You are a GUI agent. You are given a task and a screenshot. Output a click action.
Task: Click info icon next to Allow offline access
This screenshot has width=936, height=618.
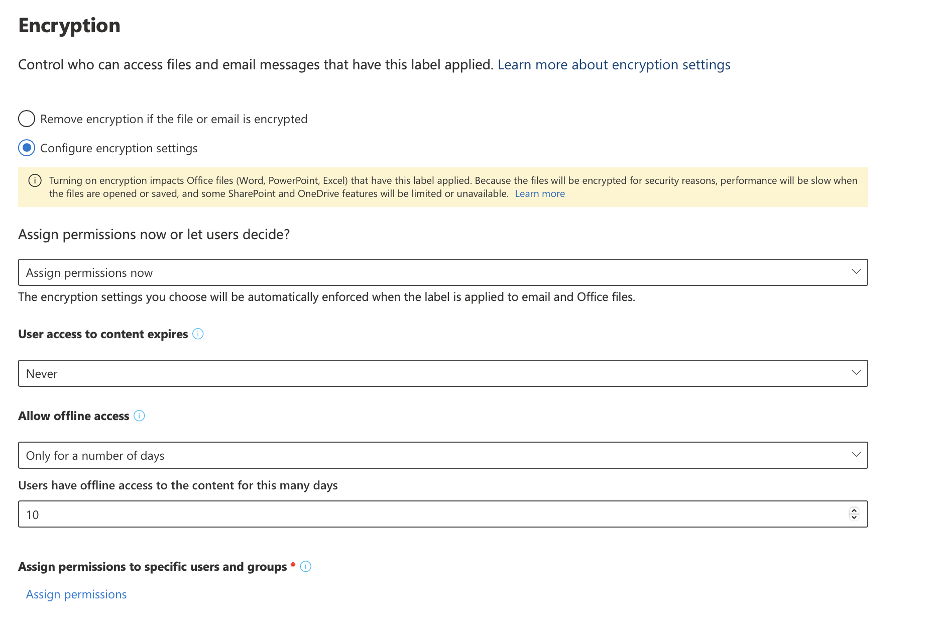tap(140, 416)
